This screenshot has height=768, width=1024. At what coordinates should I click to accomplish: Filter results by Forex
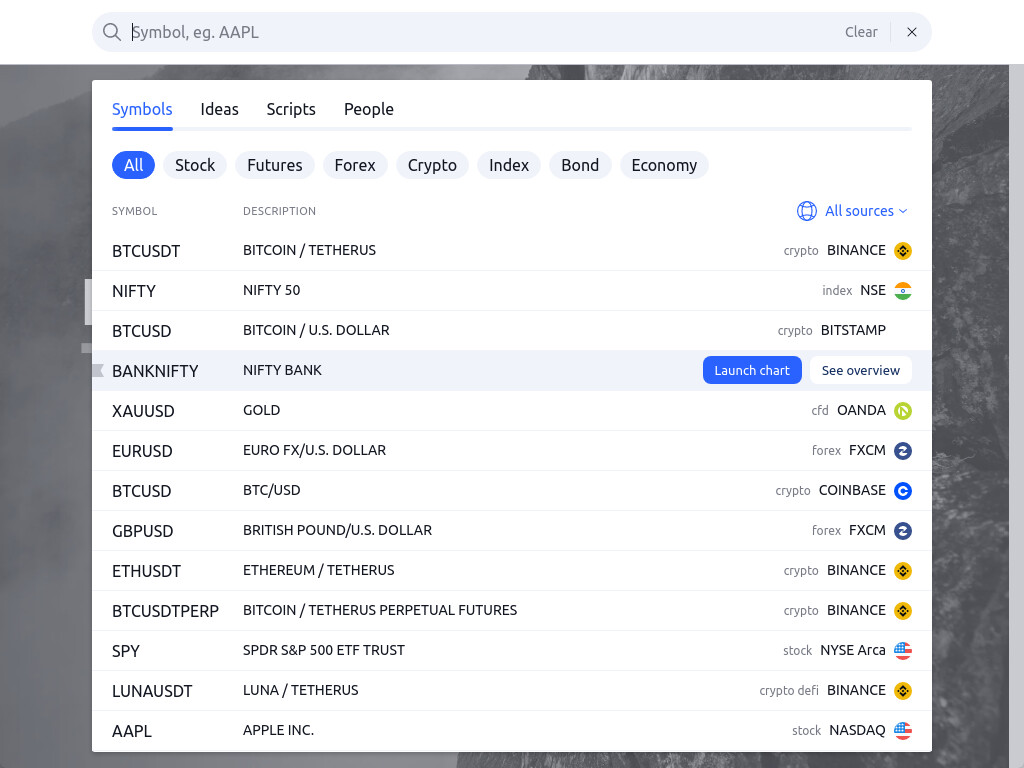tap(355, 165)
